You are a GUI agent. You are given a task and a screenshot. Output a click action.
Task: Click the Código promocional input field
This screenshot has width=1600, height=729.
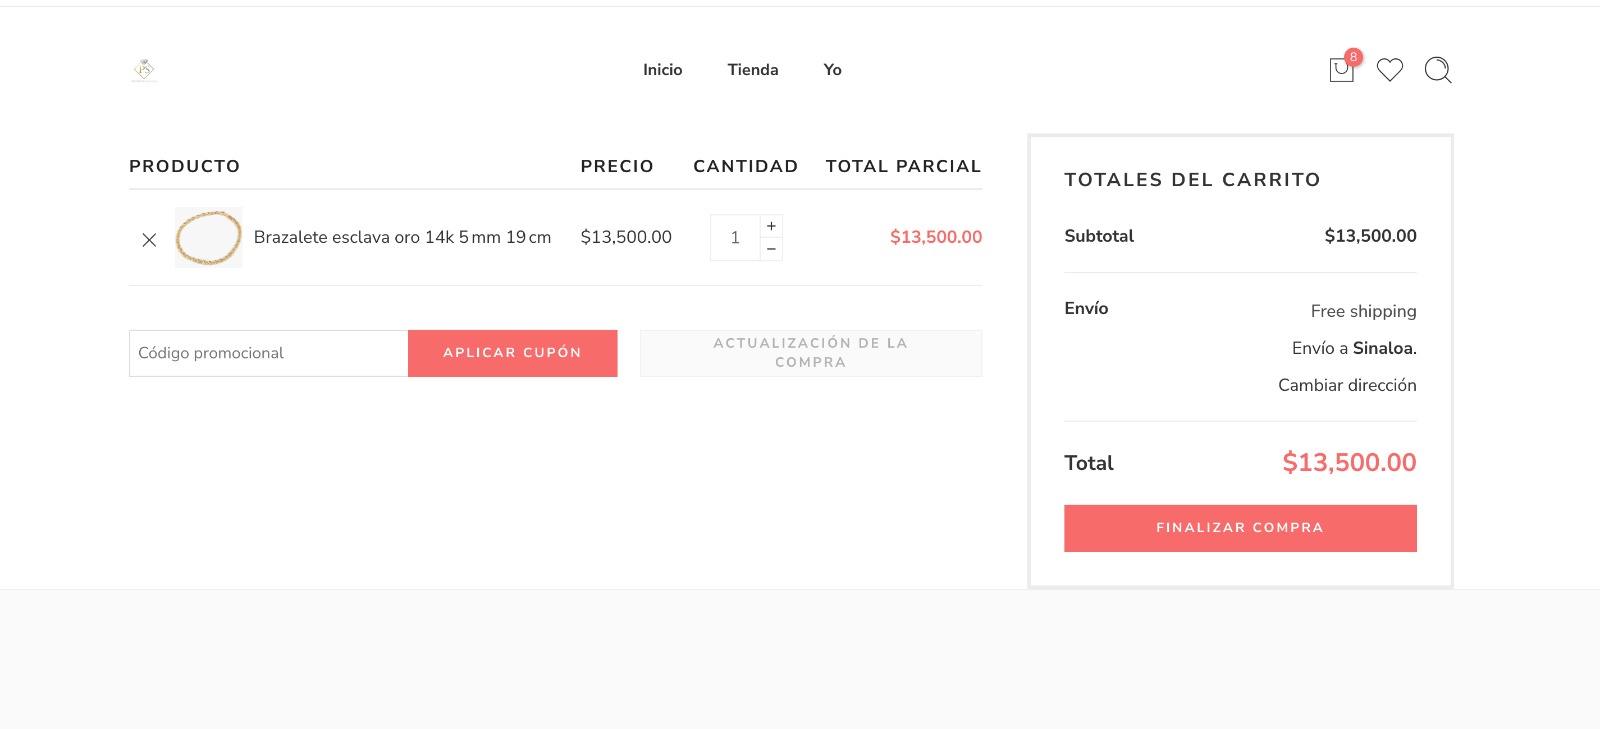(268, 353)
